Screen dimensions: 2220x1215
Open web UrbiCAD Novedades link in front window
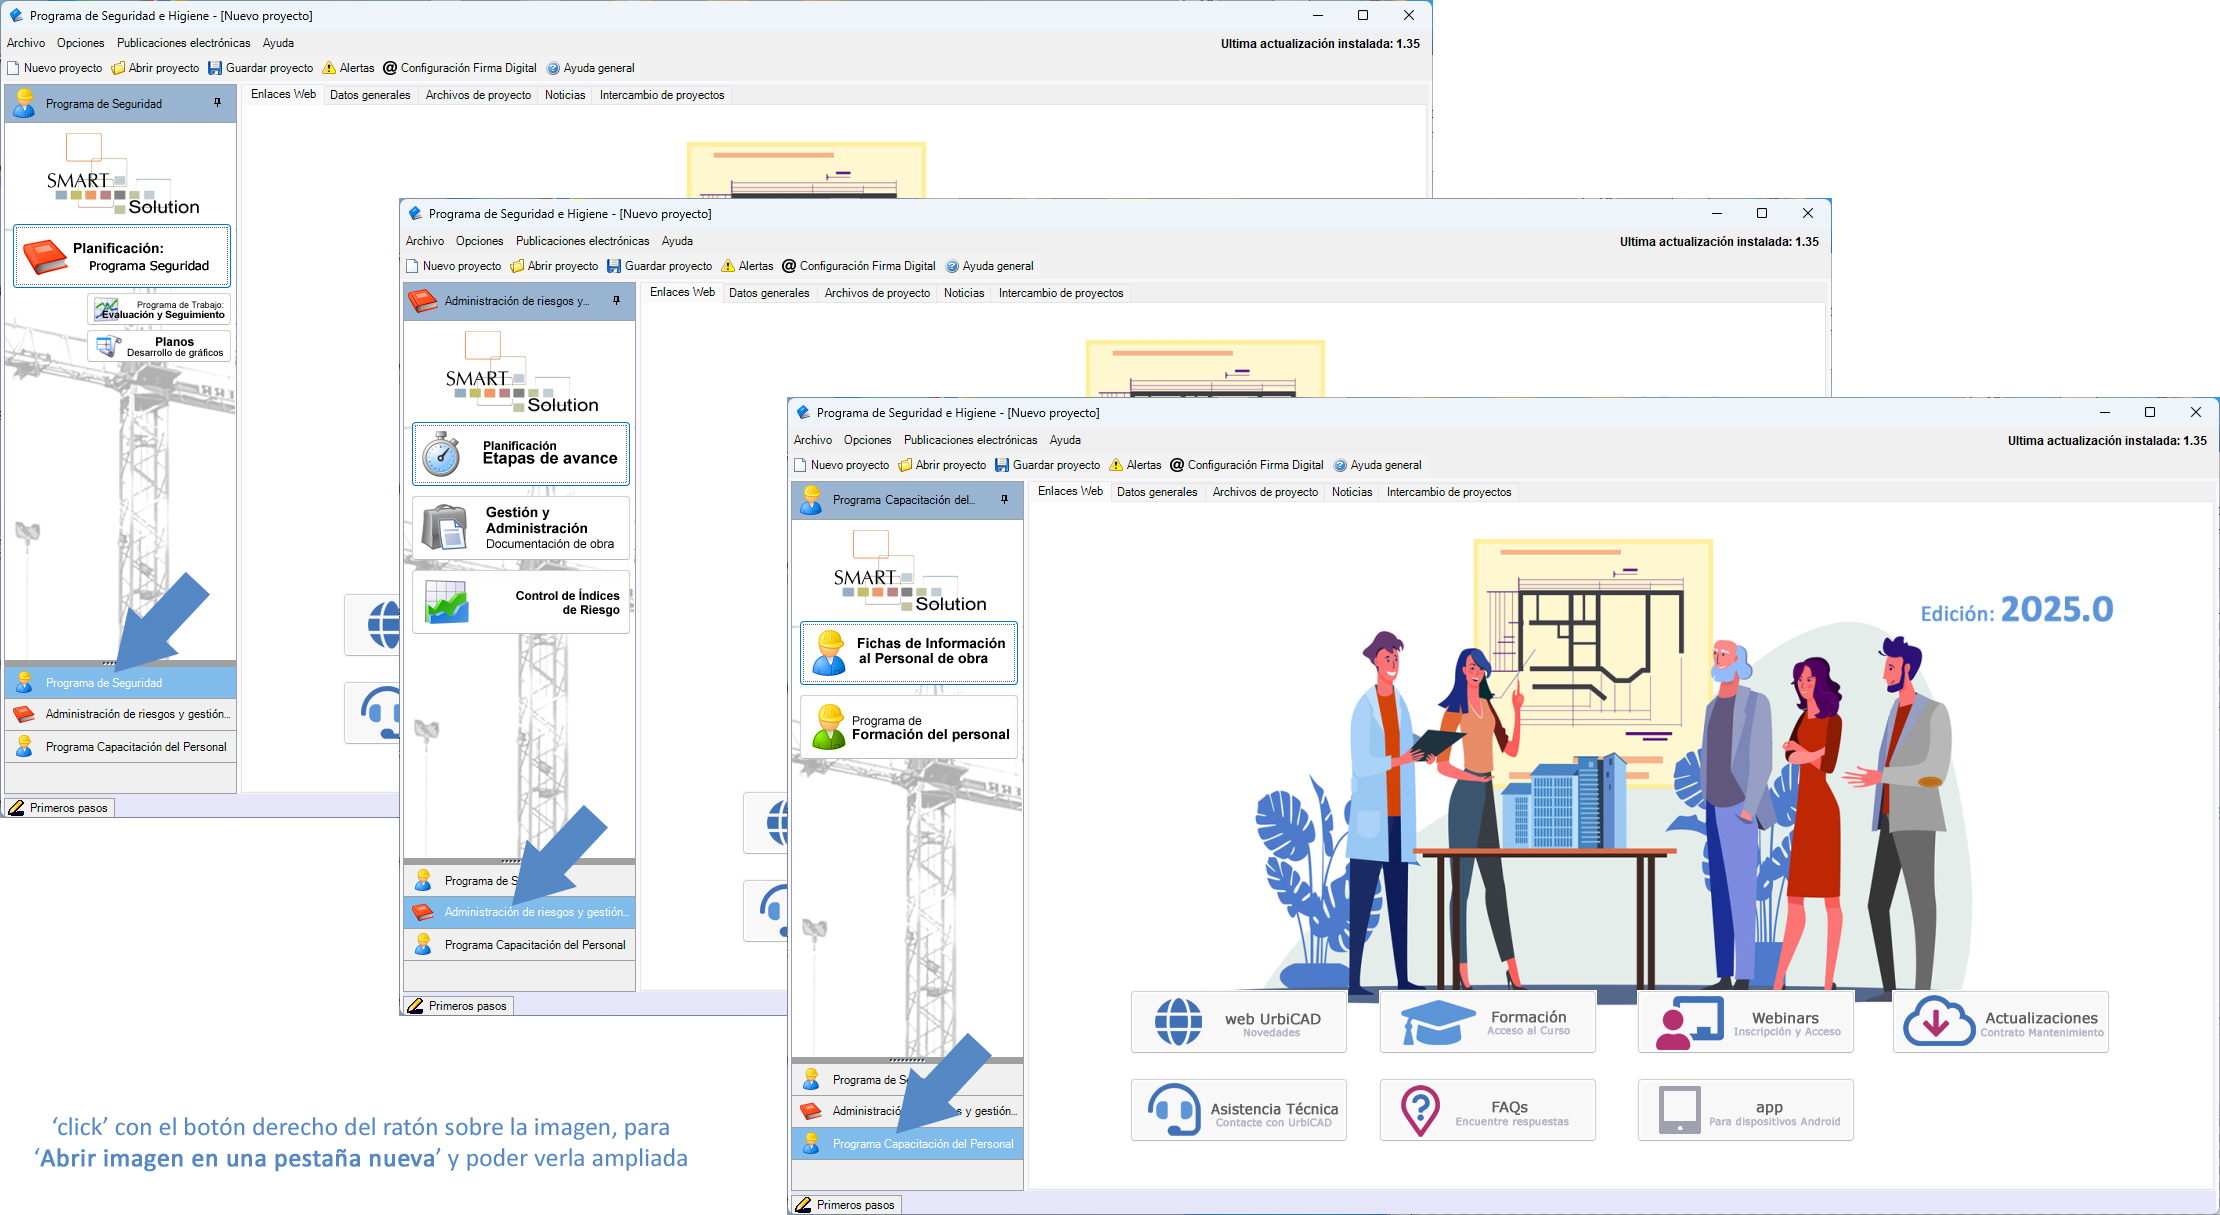pyautogui.click(x=1238, y=1022)
